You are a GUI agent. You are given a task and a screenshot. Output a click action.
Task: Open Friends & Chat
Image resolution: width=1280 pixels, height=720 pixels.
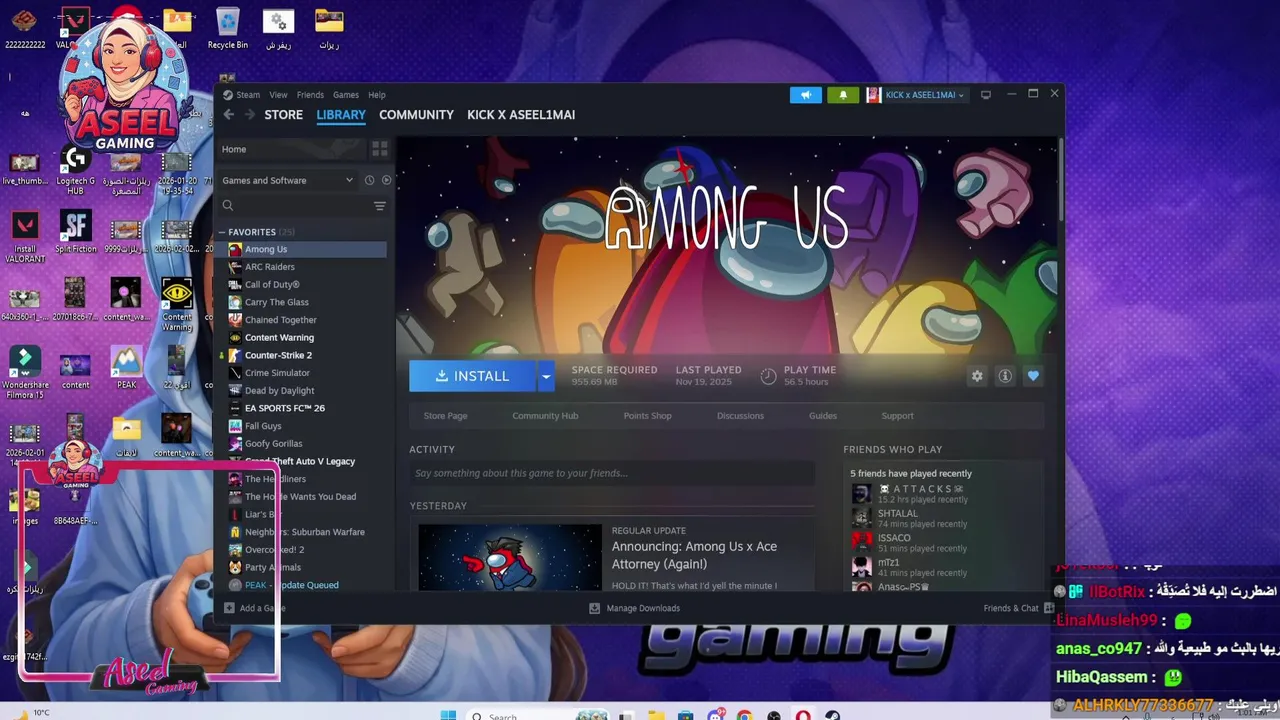(1018, 608)
